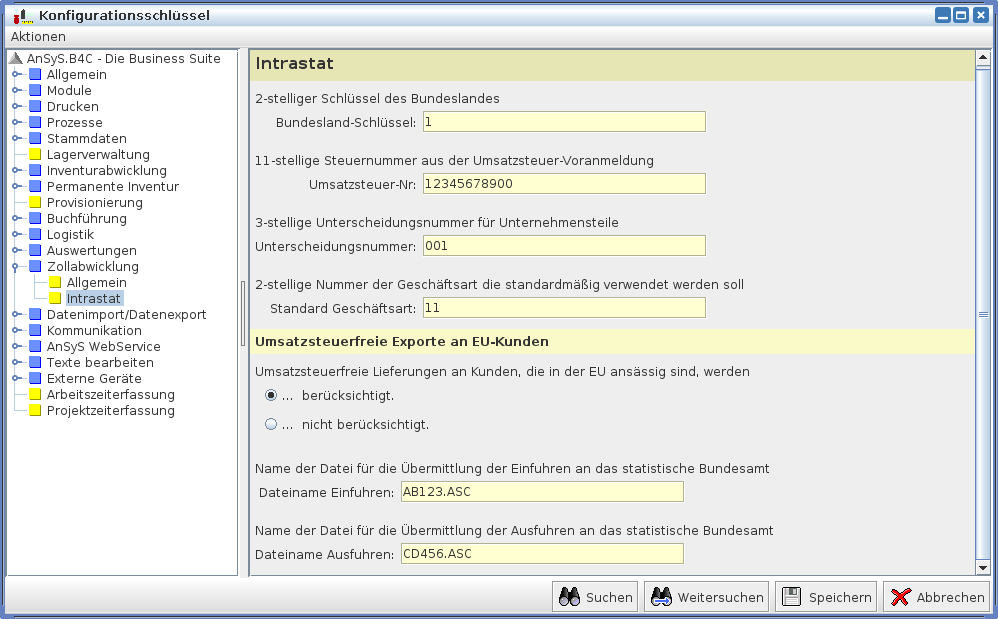Image resolution: width=998 pixels, height=619 pixels.
Task: Click the yellow Arbeitszeiterfassung icon
Action: (35, 395)
